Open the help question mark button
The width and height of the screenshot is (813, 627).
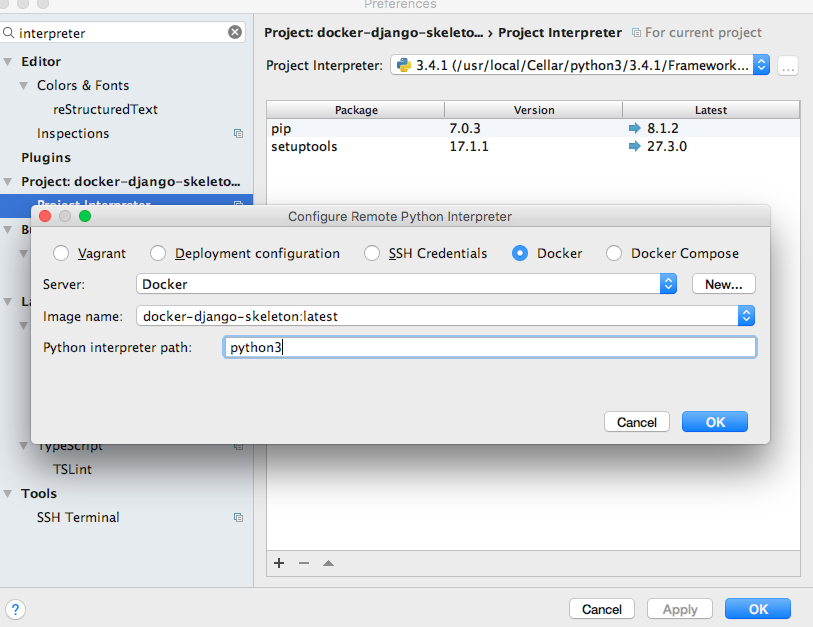[x=16, y=609]
